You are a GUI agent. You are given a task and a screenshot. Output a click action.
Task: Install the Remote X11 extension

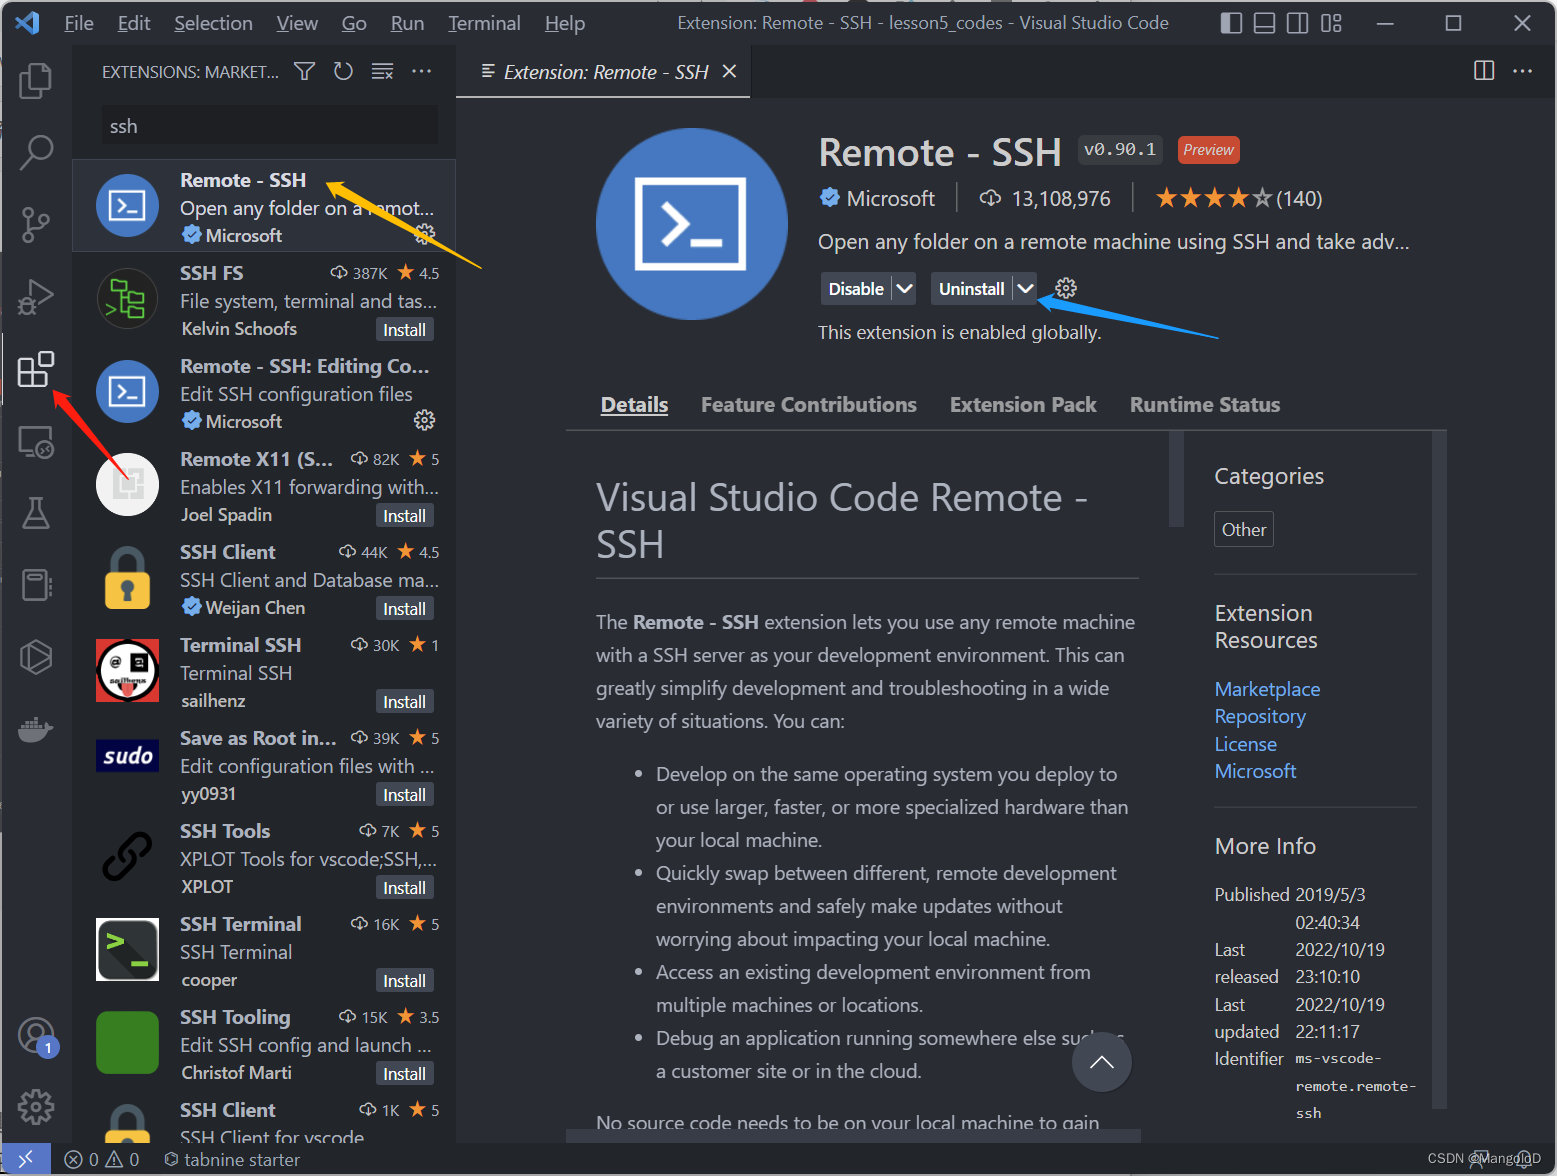(404, 516)
